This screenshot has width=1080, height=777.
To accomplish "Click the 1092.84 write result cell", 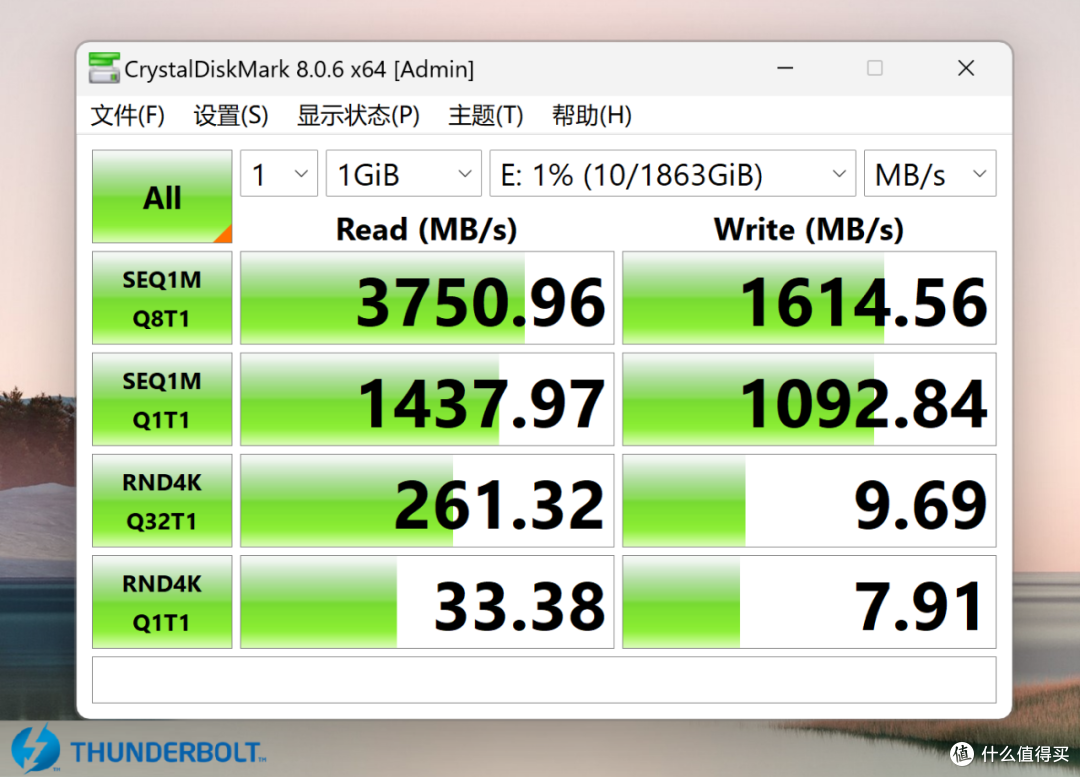I will (x=809, y=399).
